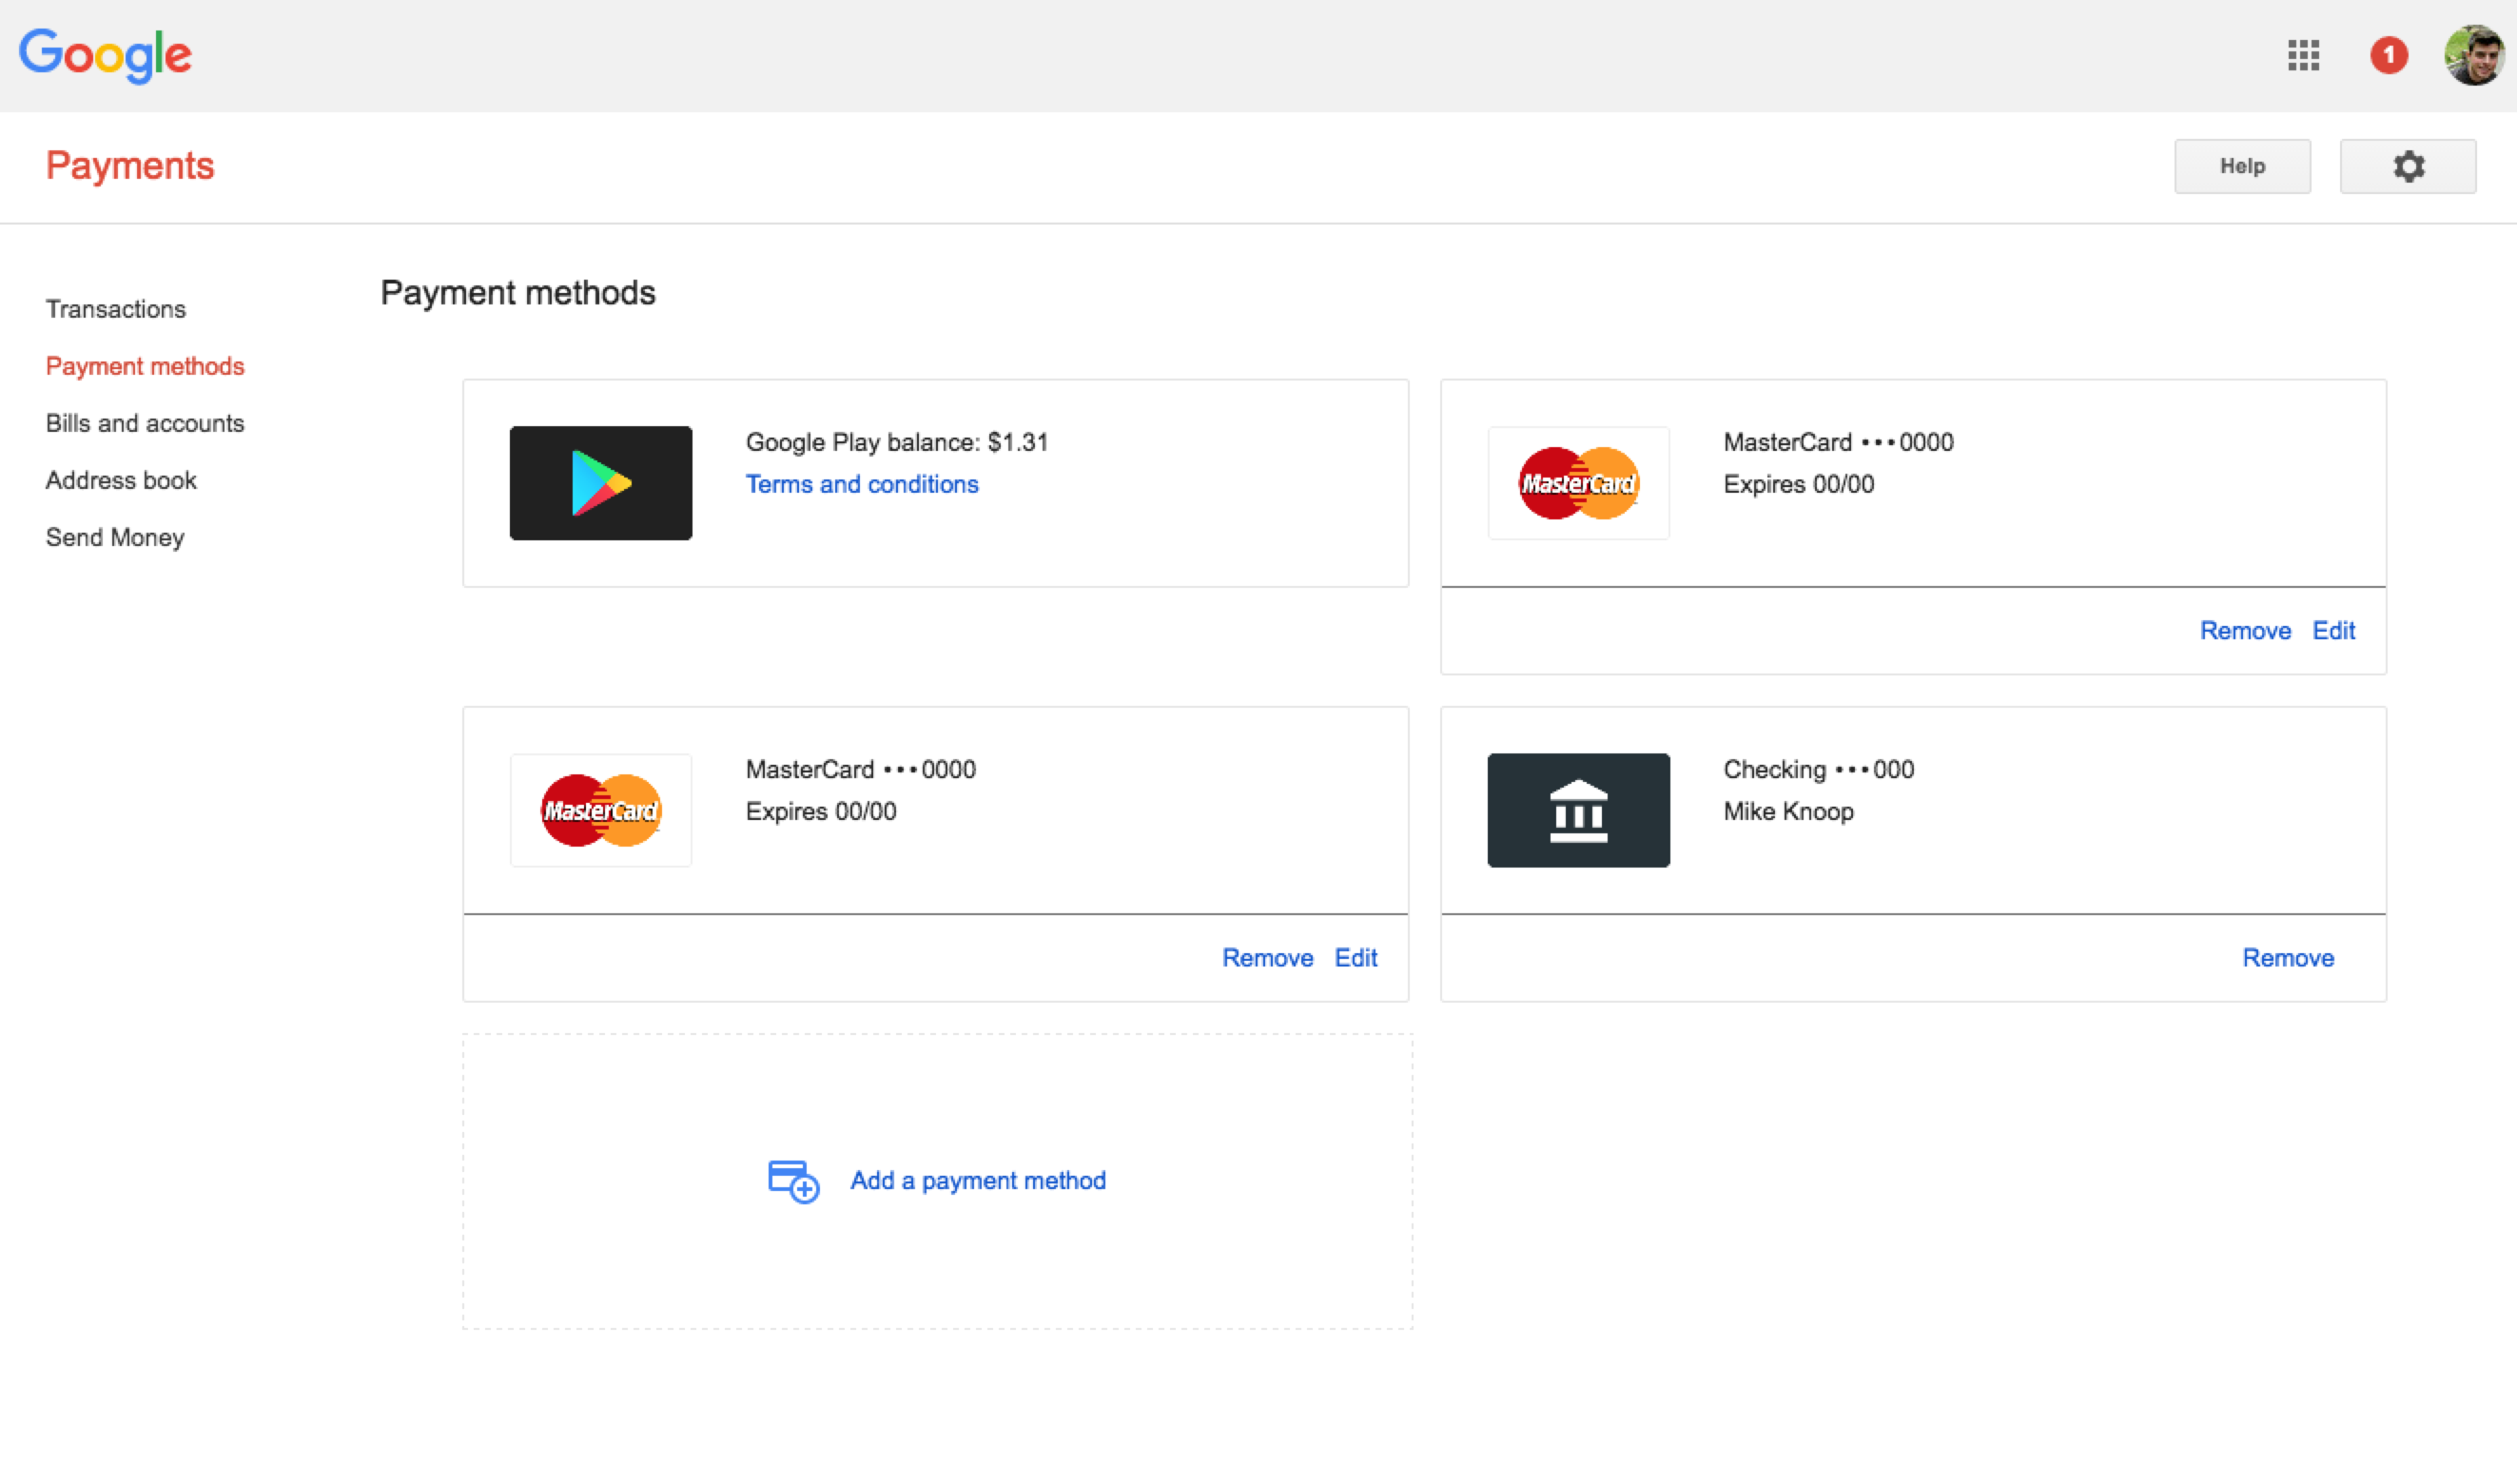Screen dimensions: 2517x1484
Task: Go to Send Money
Action: pos(115,537)
